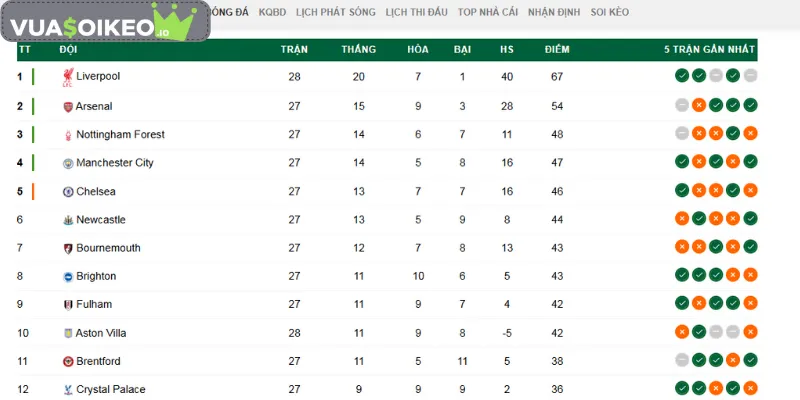Open the Bournemouth team link
This screenshot has width=800, height=400.
tap(108, 248)
